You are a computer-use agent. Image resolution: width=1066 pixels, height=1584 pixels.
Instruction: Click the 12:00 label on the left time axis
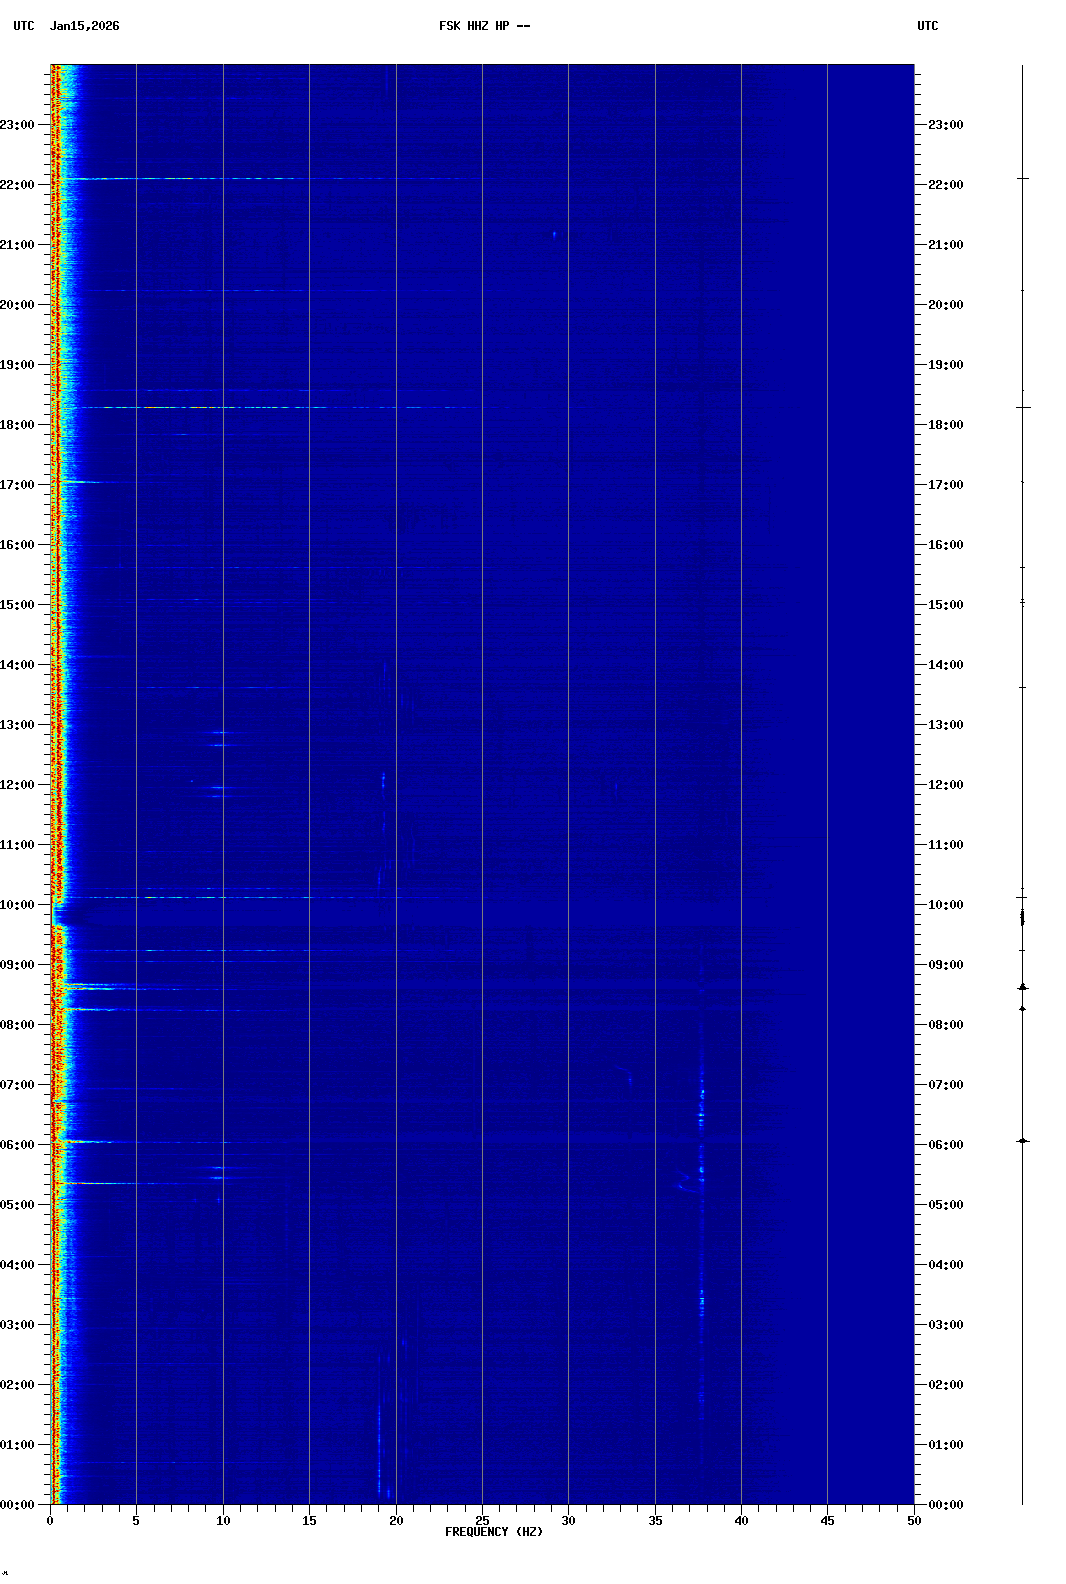coord(18,785)
